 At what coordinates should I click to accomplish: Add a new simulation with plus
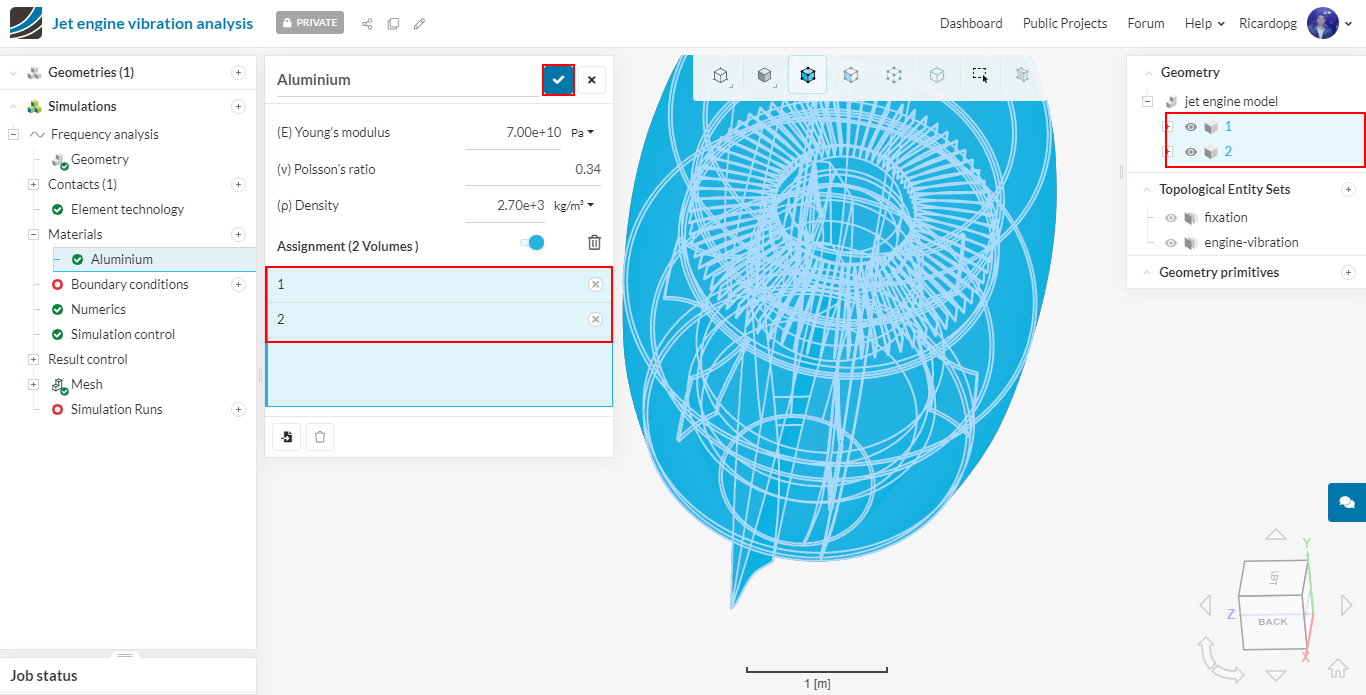tap(238, 106)
